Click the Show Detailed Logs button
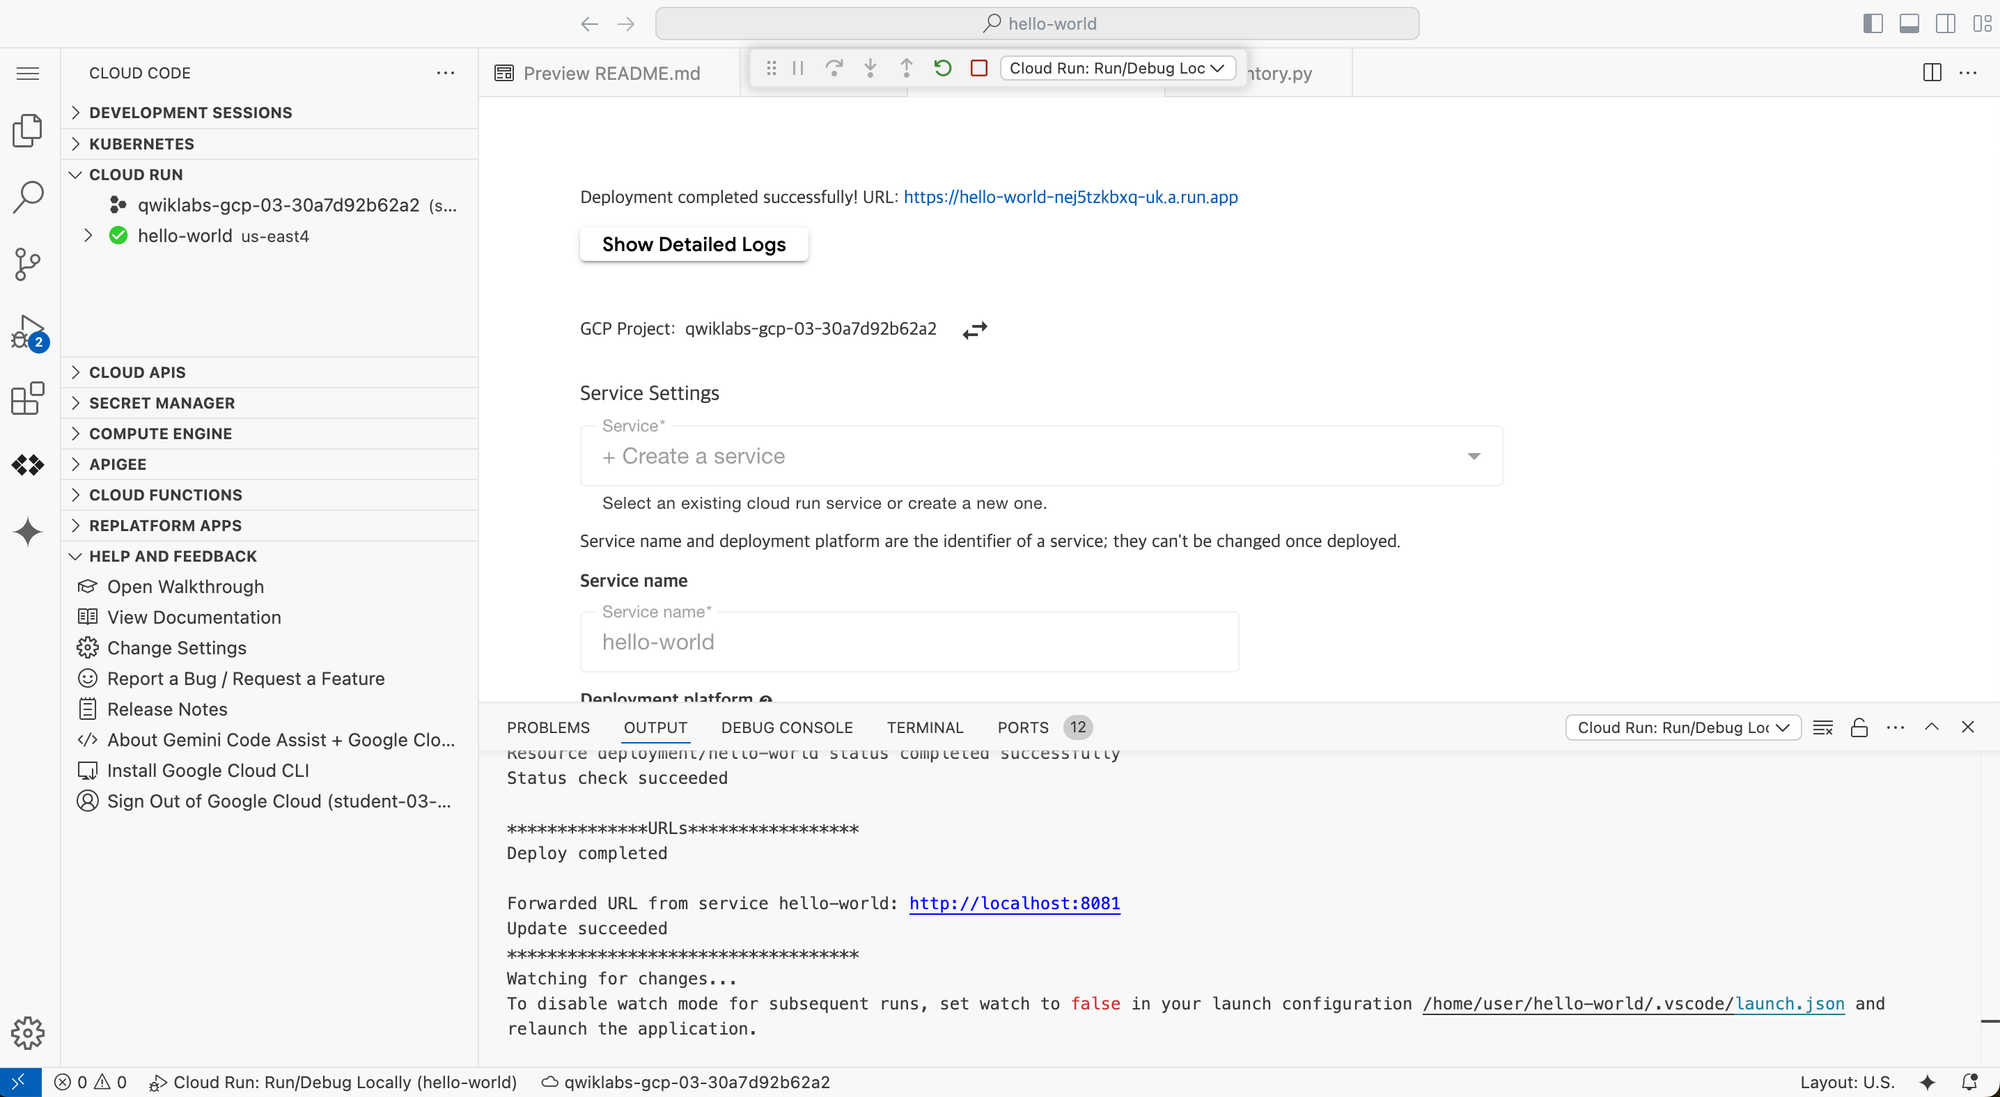Image resolution: width=2000 pixels, height=1097 pixels. click(693, 245)
